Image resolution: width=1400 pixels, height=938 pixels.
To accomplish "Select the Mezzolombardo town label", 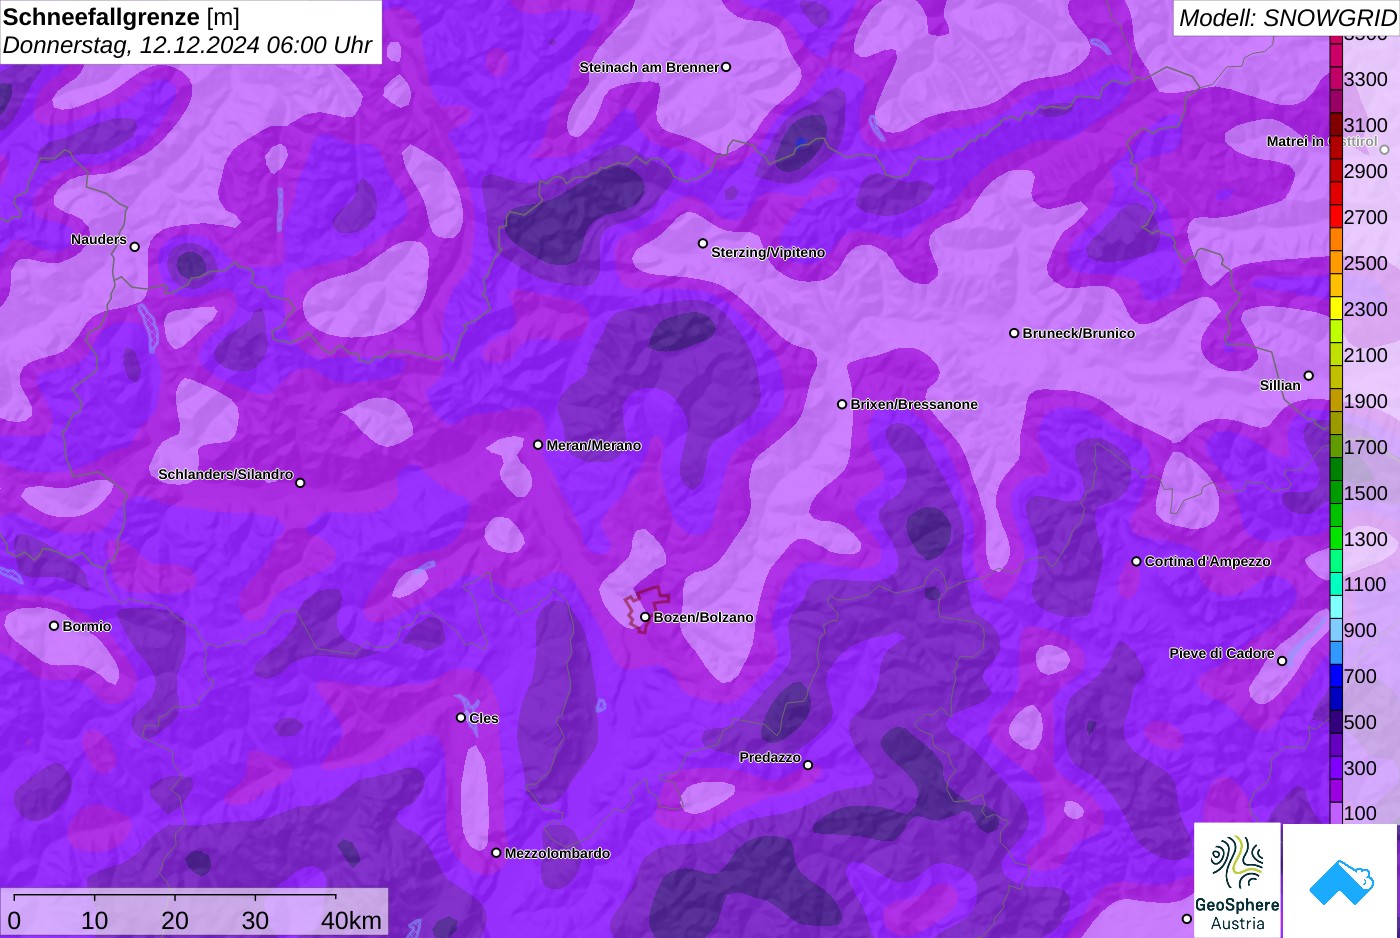I will pos(557,853).
